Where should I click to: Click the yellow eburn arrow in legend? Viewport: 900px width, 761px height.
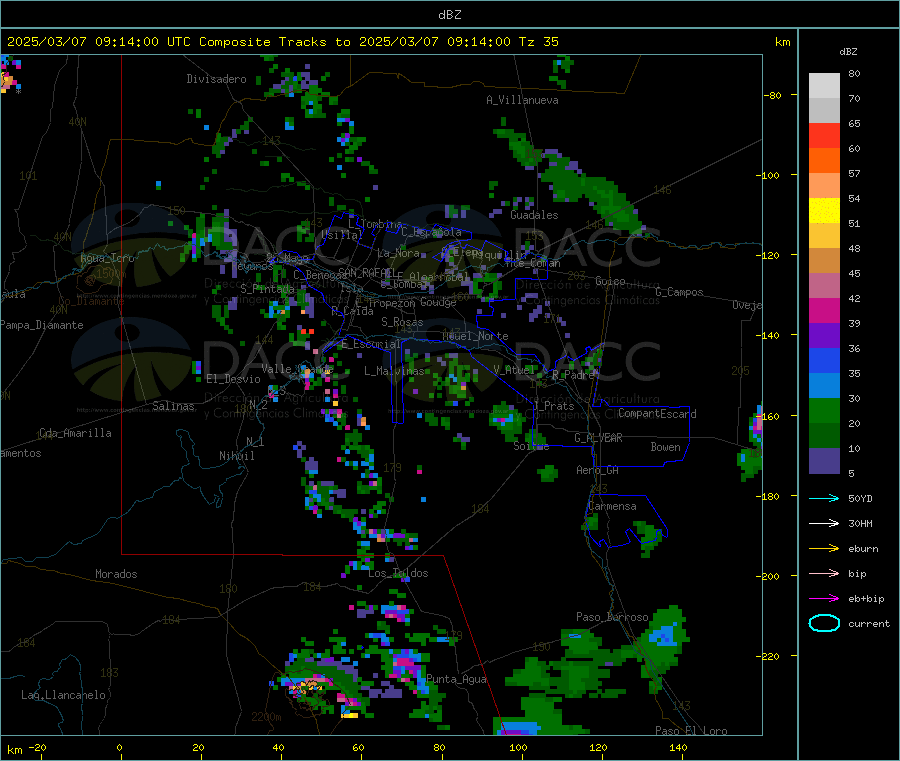click(x=824, y=549)
